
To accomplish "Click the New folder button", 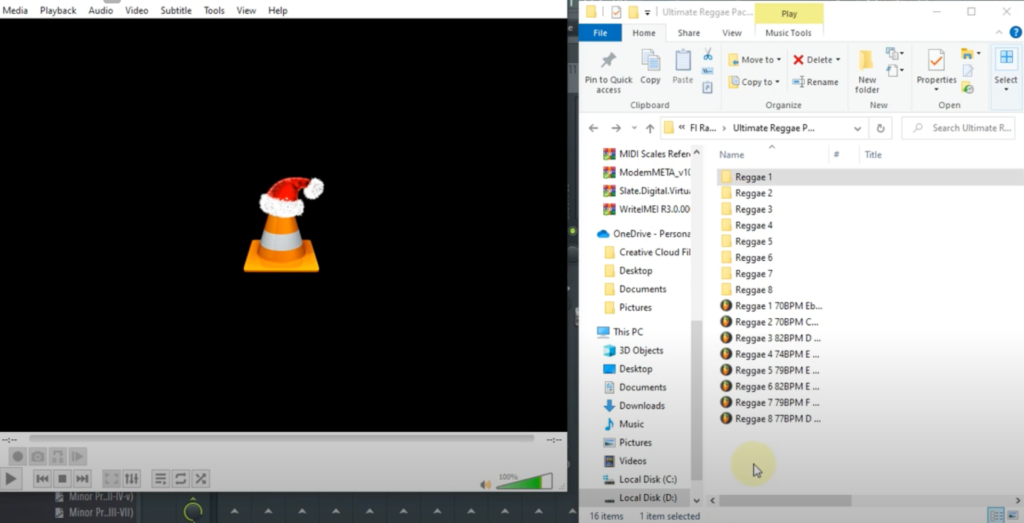I will [867, 72].
